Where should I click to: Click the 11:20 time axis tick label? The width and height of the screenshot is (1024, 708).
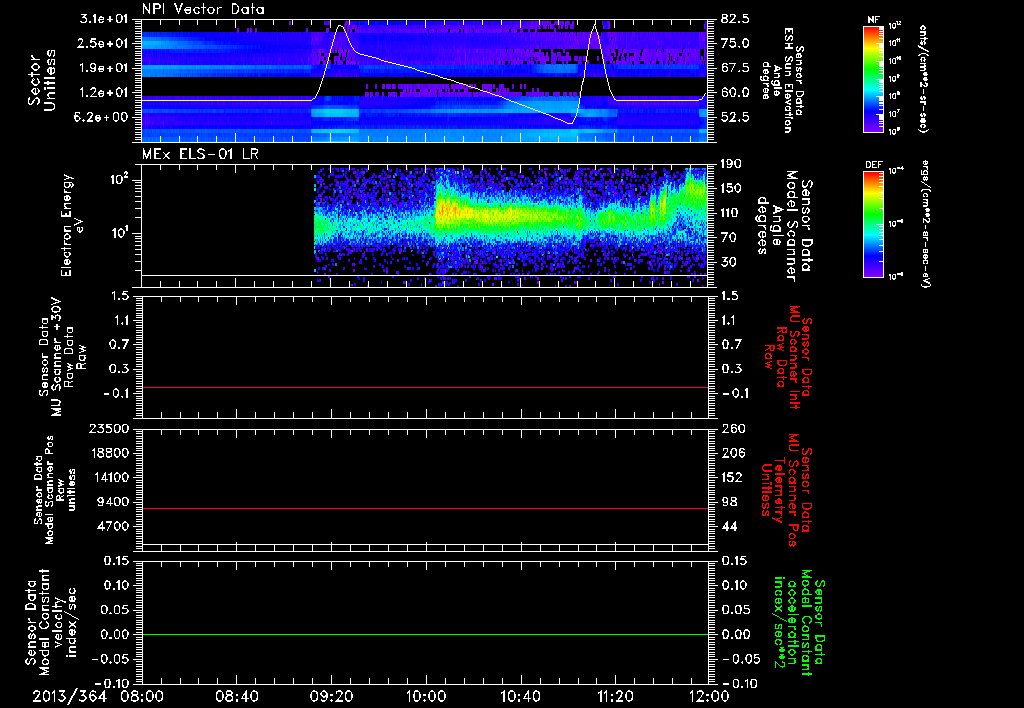pos(614,696)
